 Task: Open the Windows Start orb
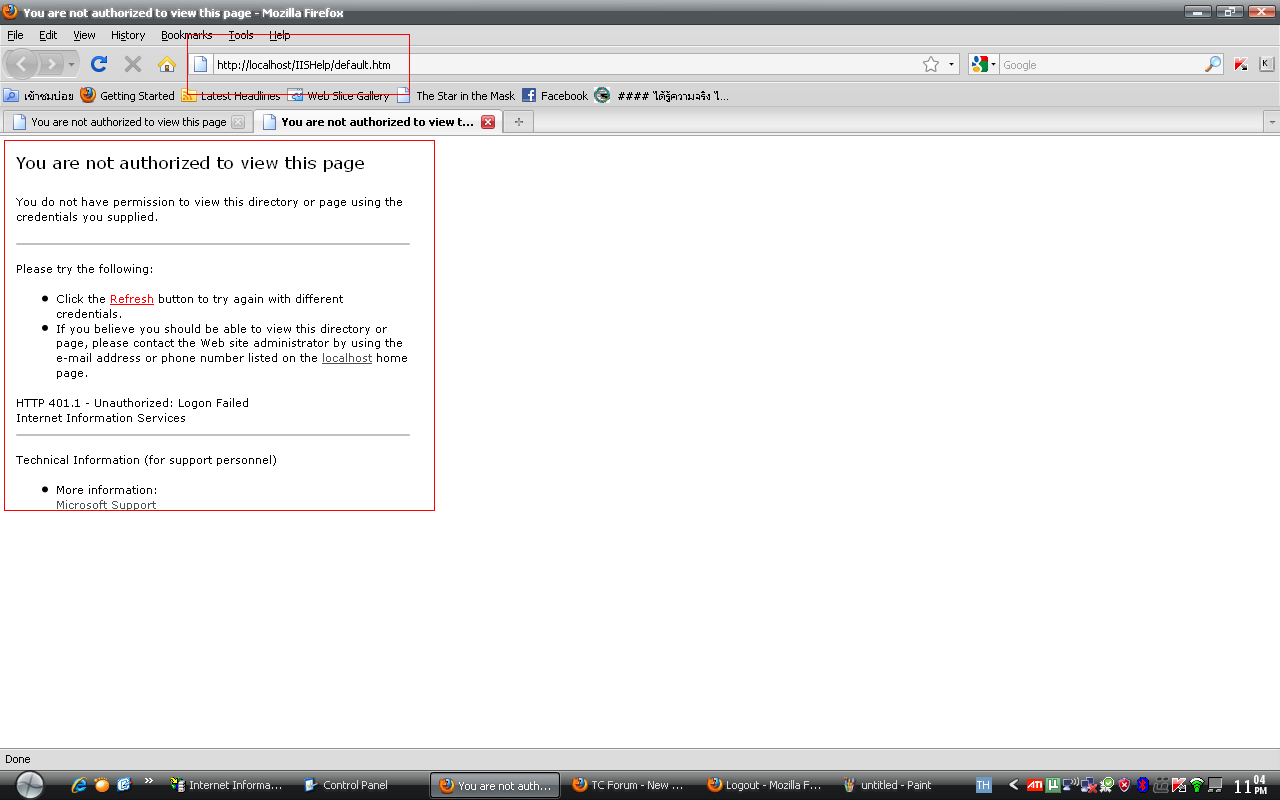click(30, 785)
